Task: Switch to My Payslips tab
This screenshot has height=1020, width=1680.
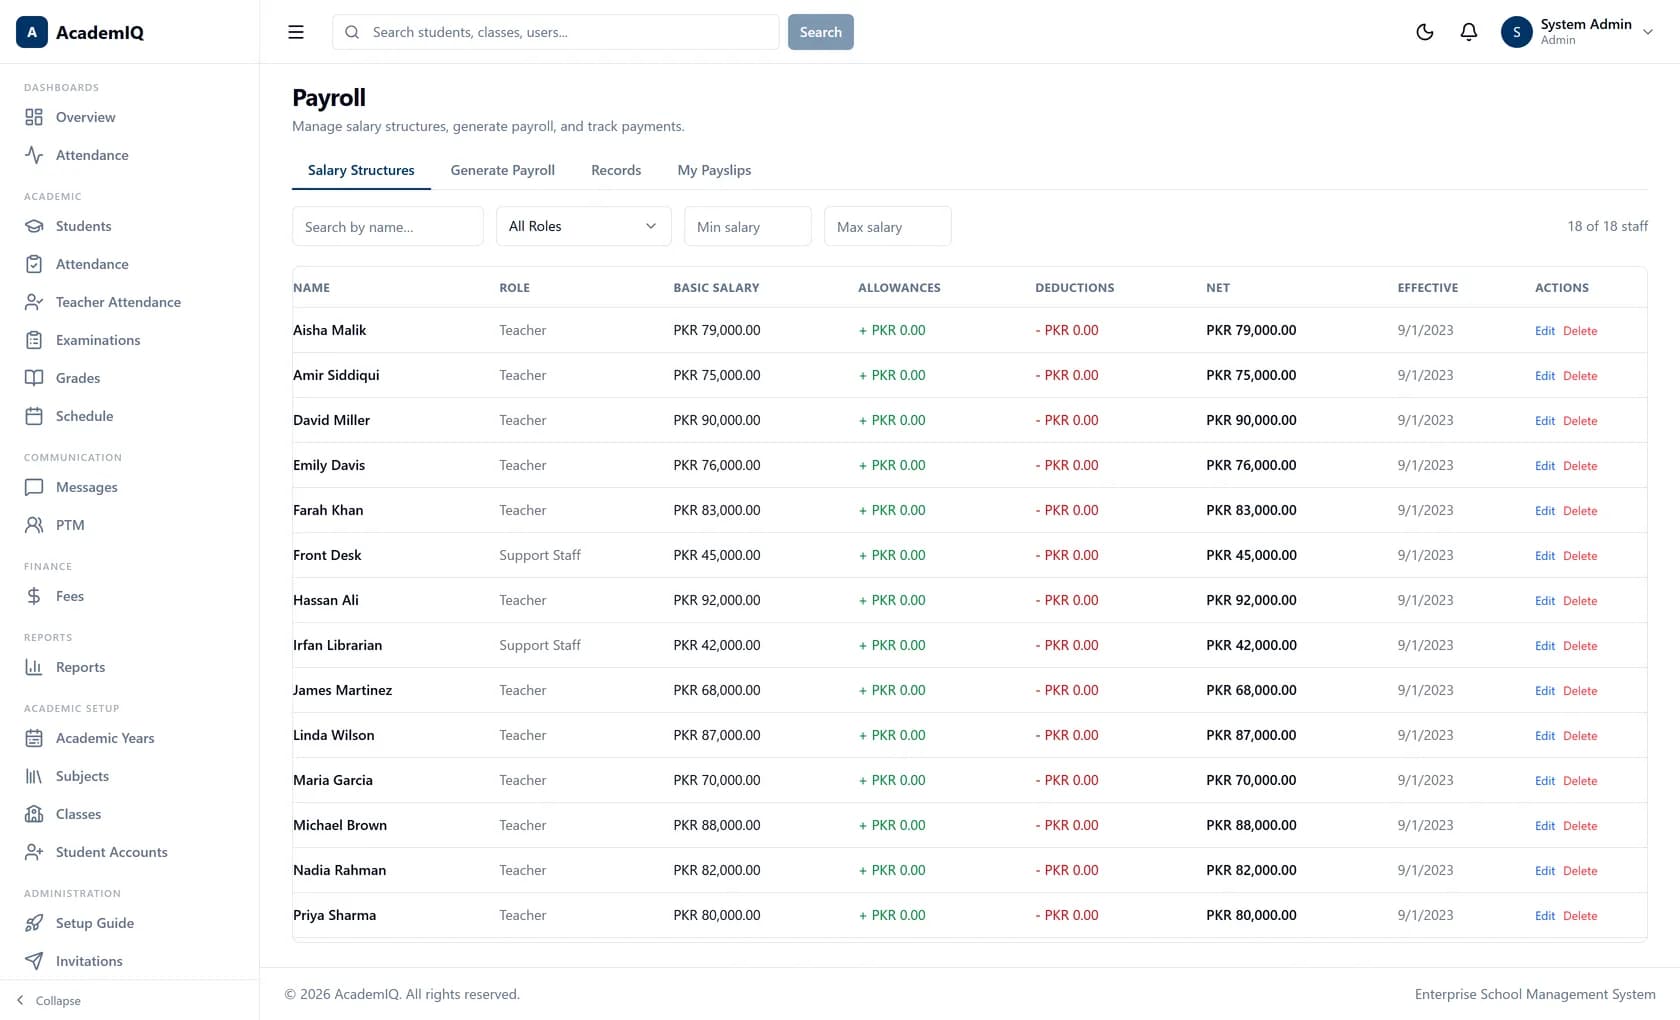Action: [x=714, y=170]
